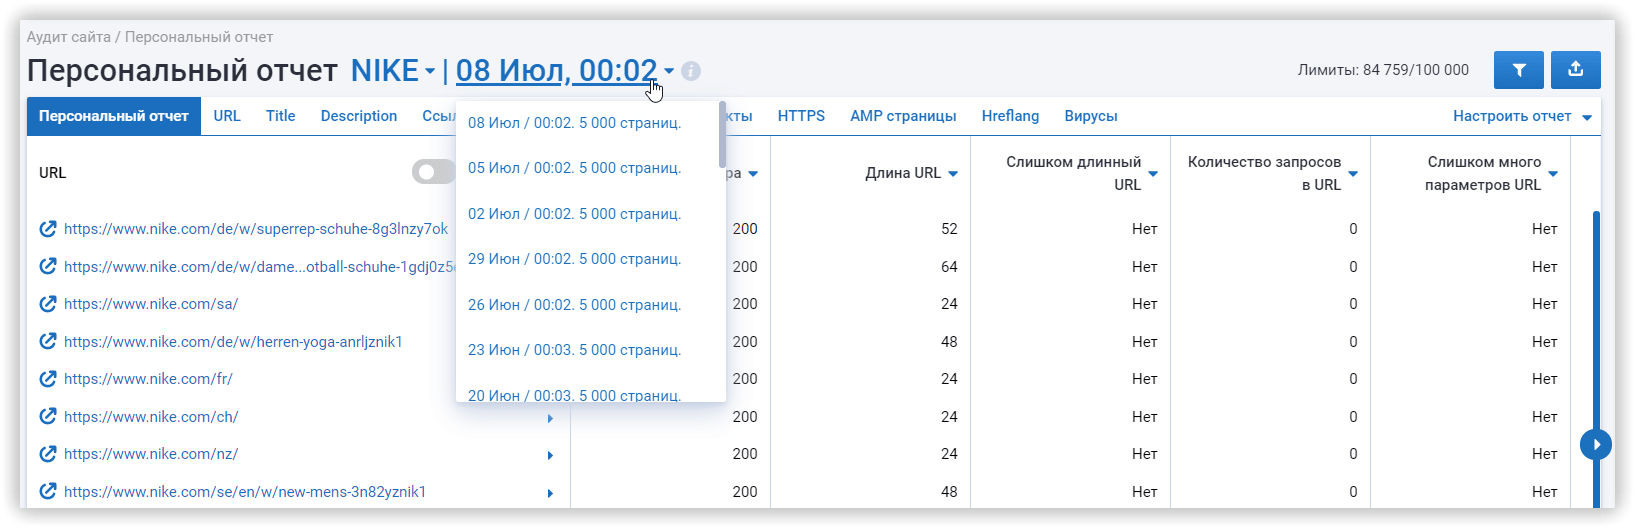Open external link icon for nike.com/fr/
The image size is (1635, 528).
click(x=47, y=379)
